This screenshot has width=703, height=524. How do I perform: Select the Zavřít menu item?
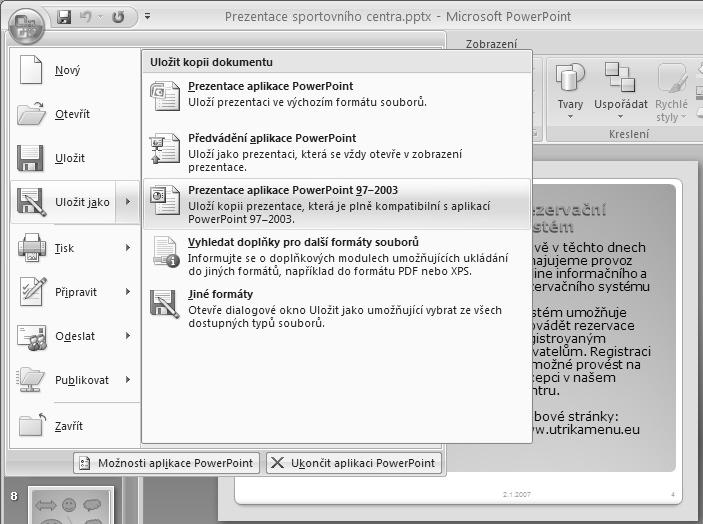pos(75,426)
